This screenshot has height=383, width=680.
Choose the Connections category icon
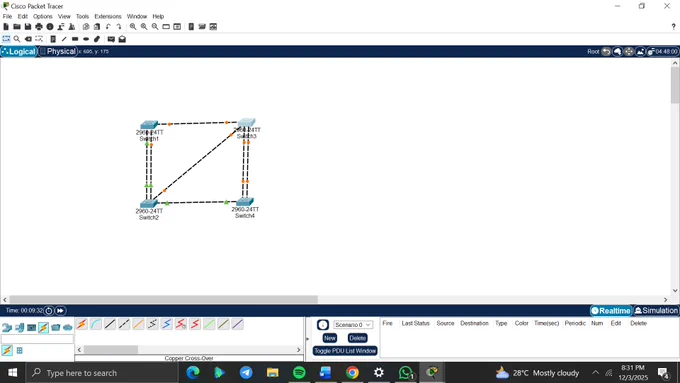click(43, 327)
